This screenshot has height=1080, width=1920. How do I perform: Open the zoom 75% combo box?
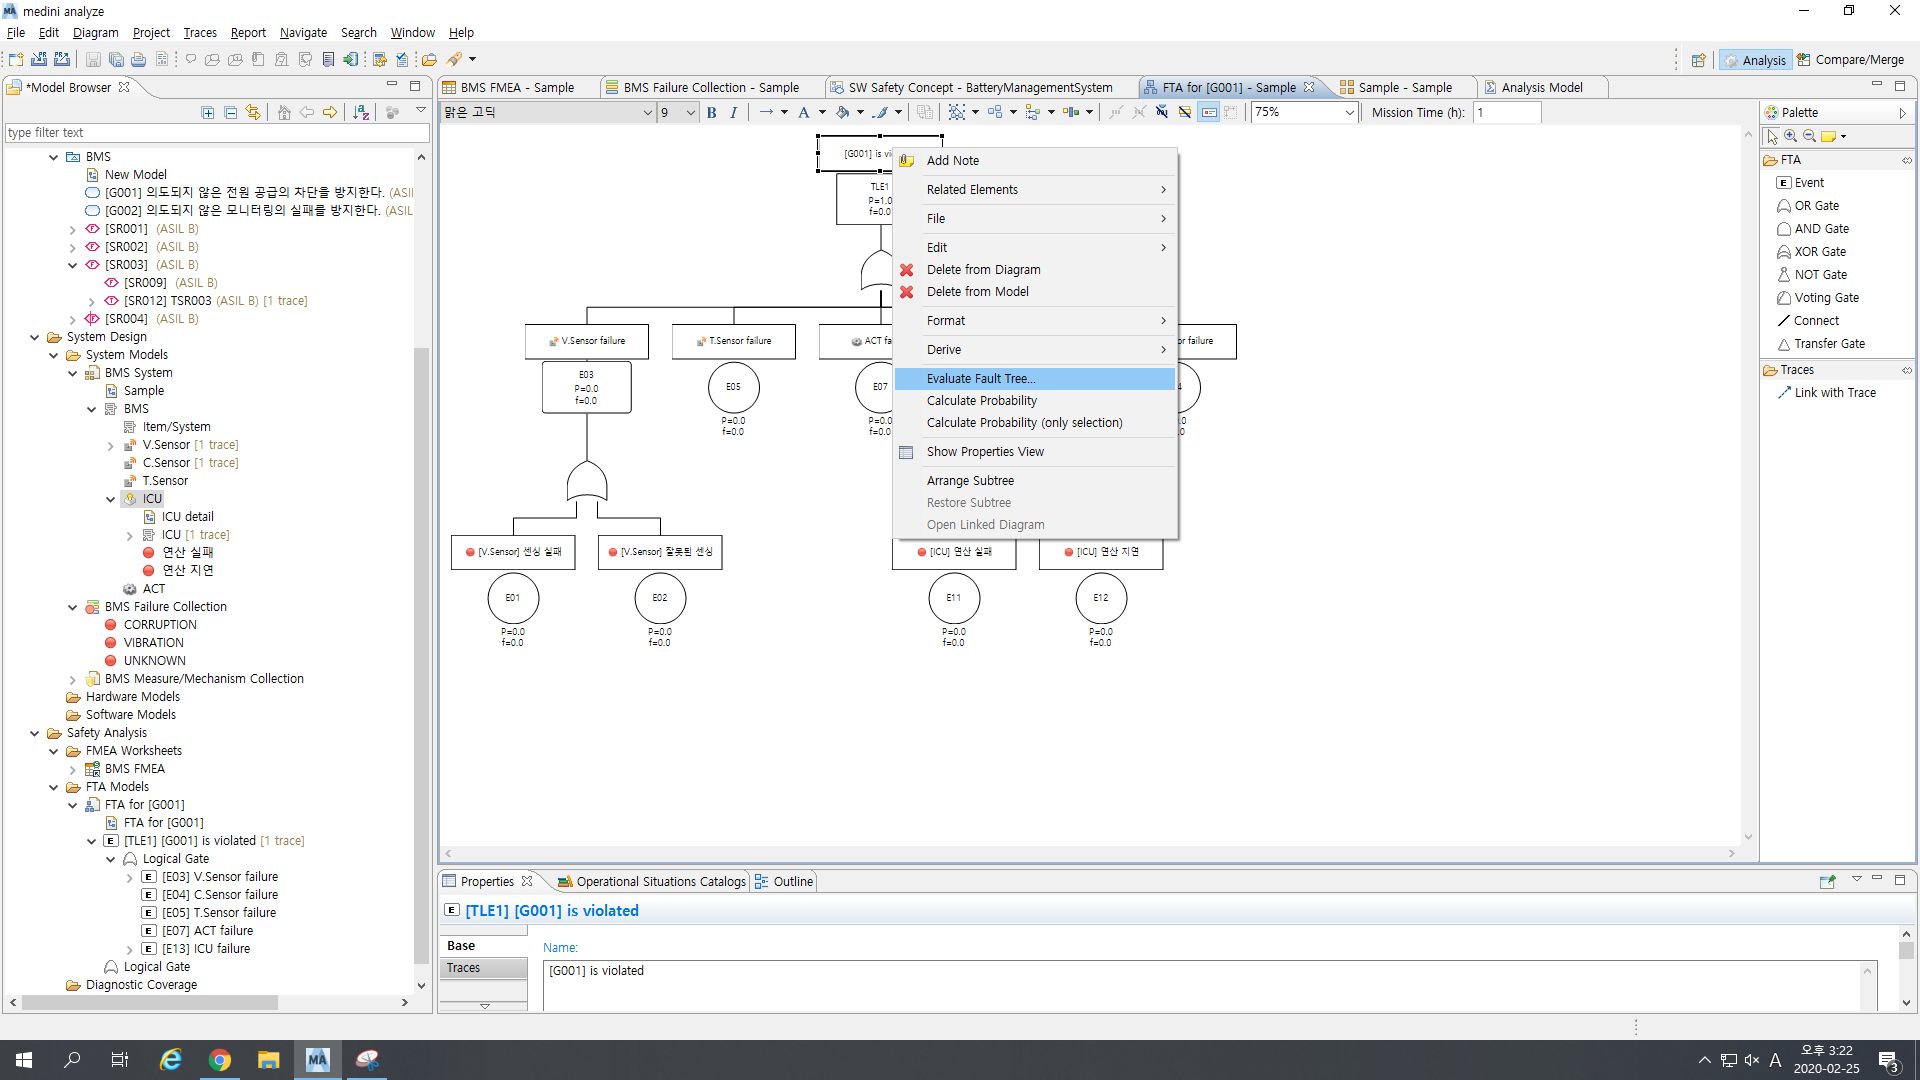point(1349,113)
